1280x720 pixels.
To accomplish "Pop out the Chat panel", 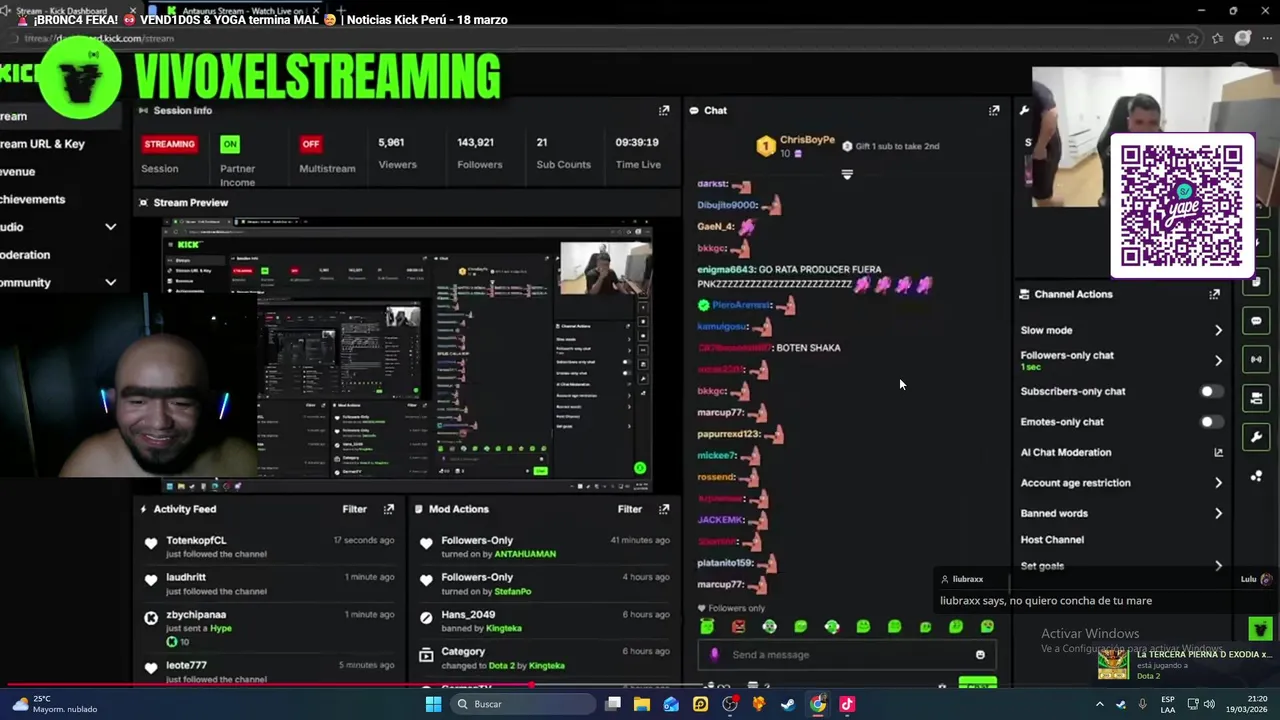I will [994, 110].
